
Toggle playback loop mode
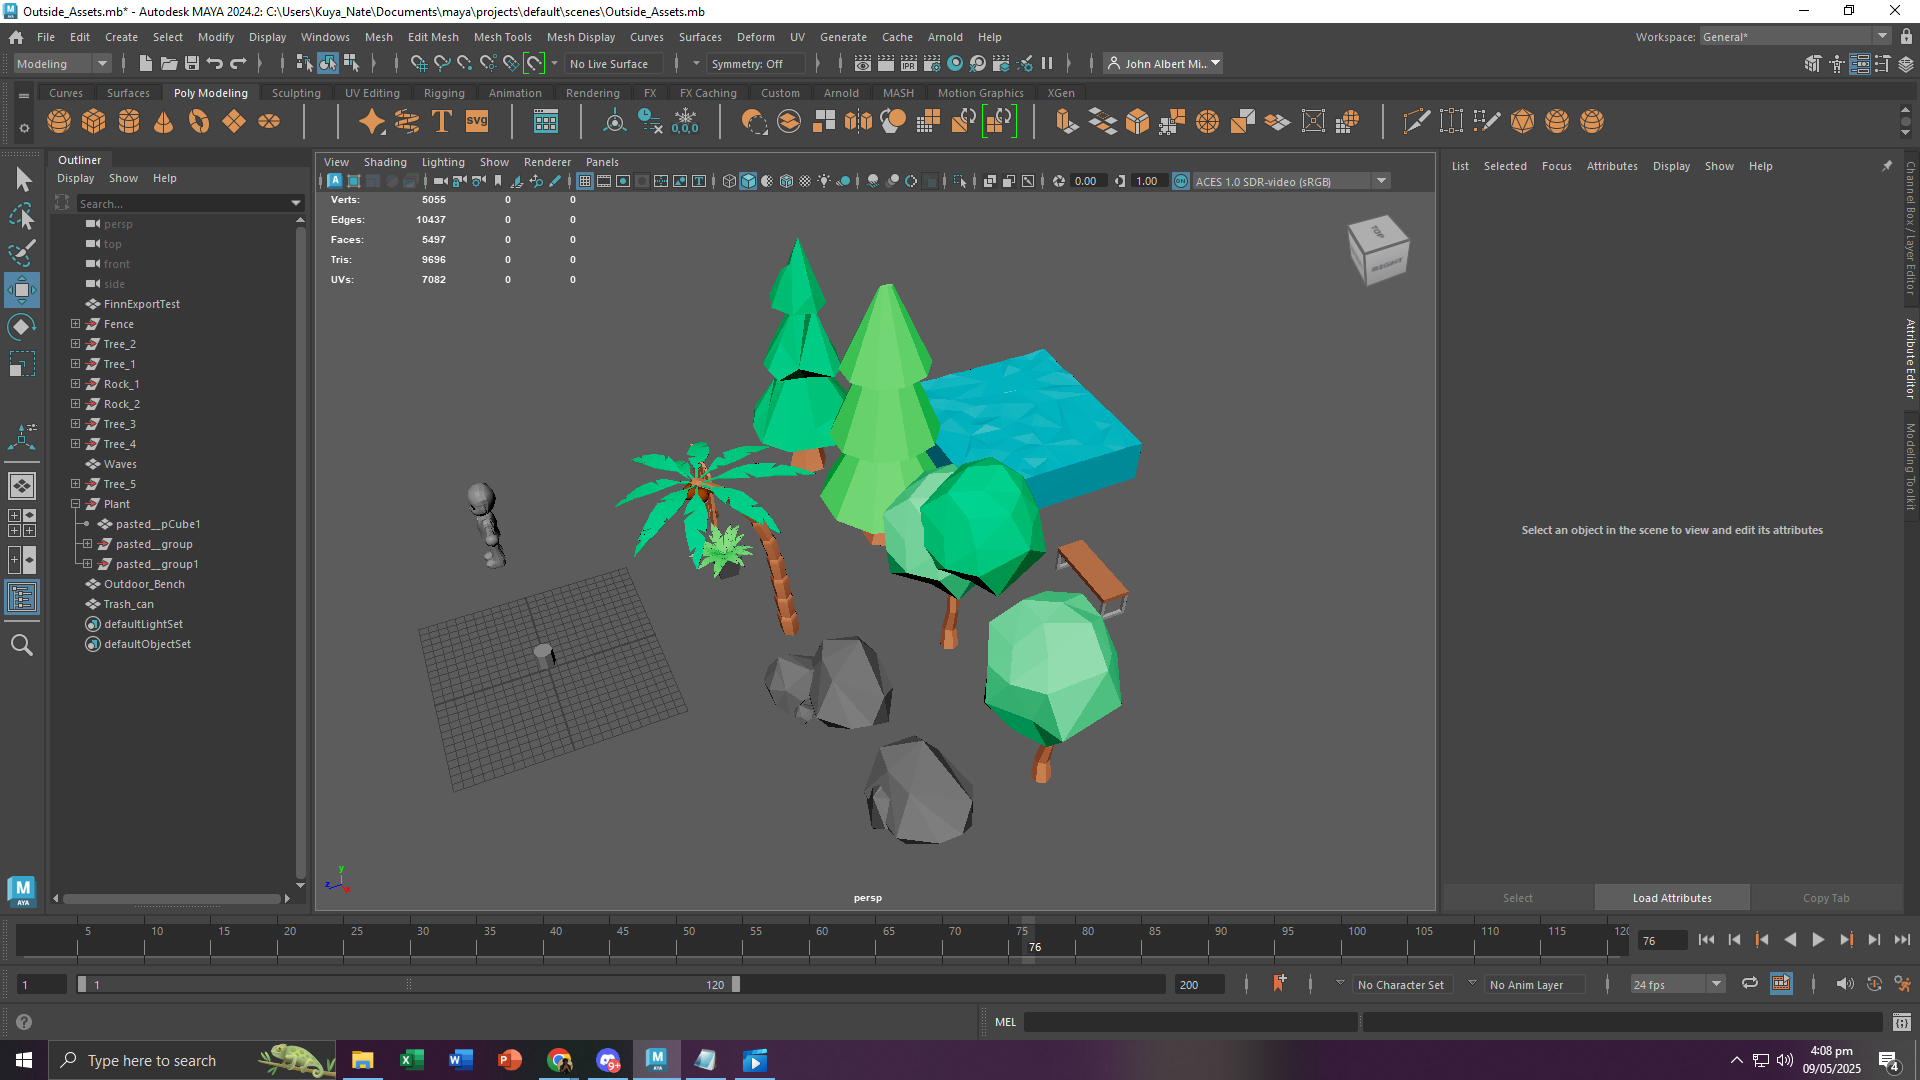click(x=1749, y=984)
